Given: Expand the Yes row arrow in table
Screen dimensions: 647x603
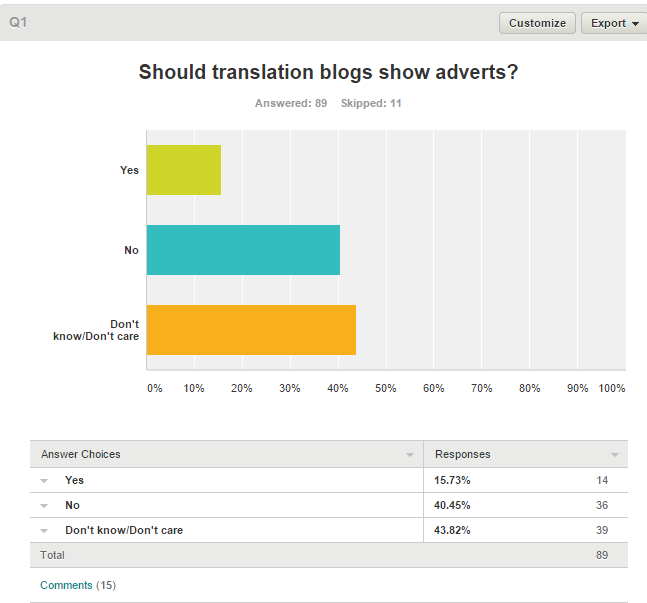Looking at the screenshot, I should tap(44, 481).
